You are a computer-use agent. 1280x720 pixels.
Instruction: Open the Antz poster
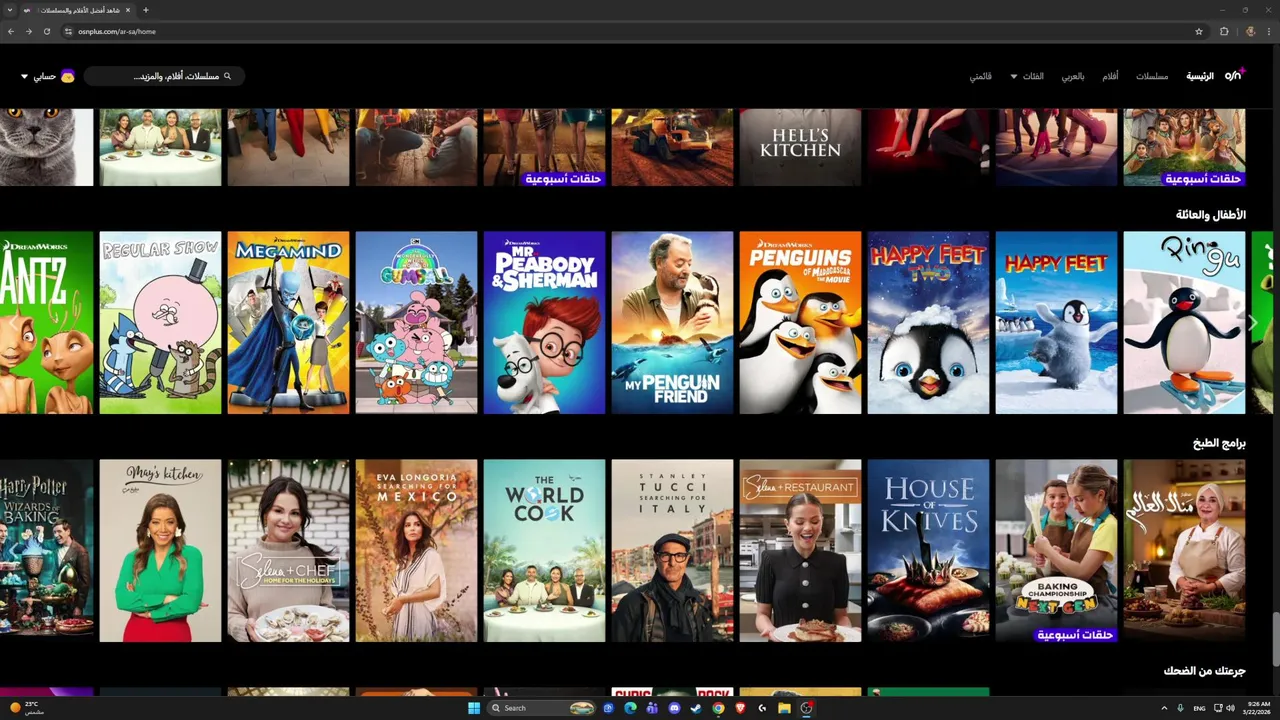click(x=46, y=323)
